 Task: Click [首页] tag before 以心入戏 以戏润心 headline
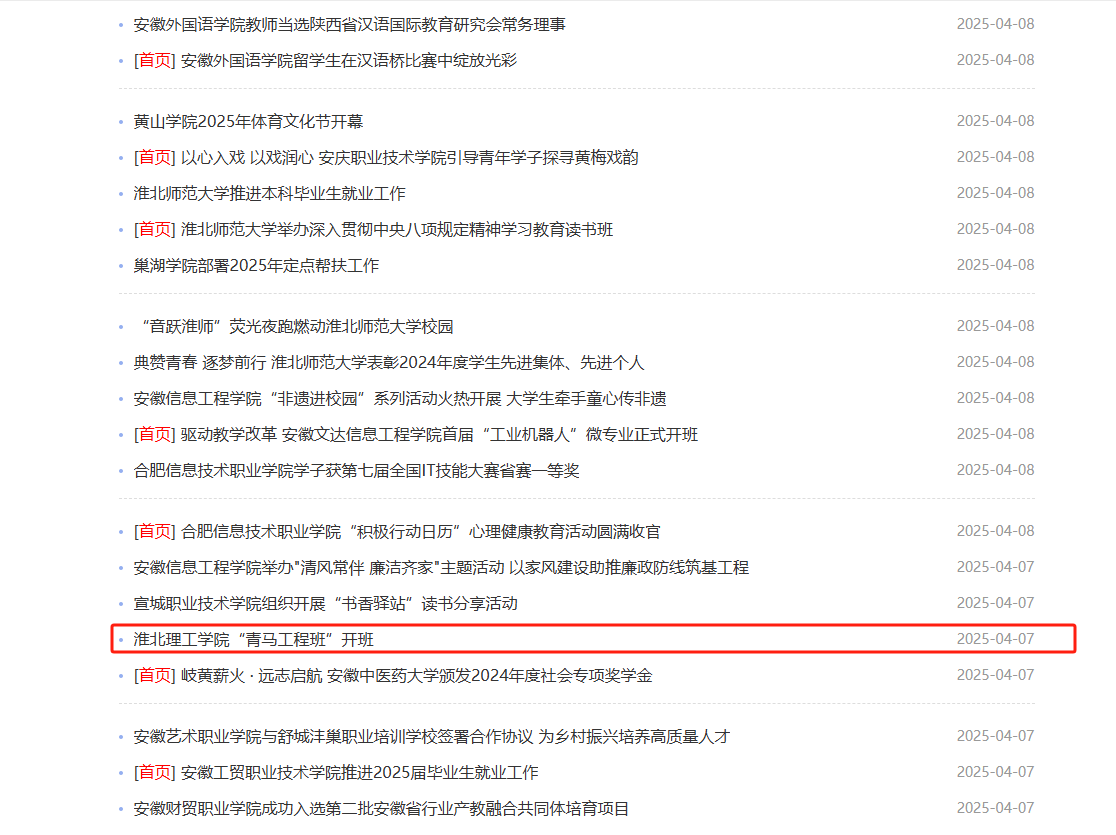[x=154, y=158]
